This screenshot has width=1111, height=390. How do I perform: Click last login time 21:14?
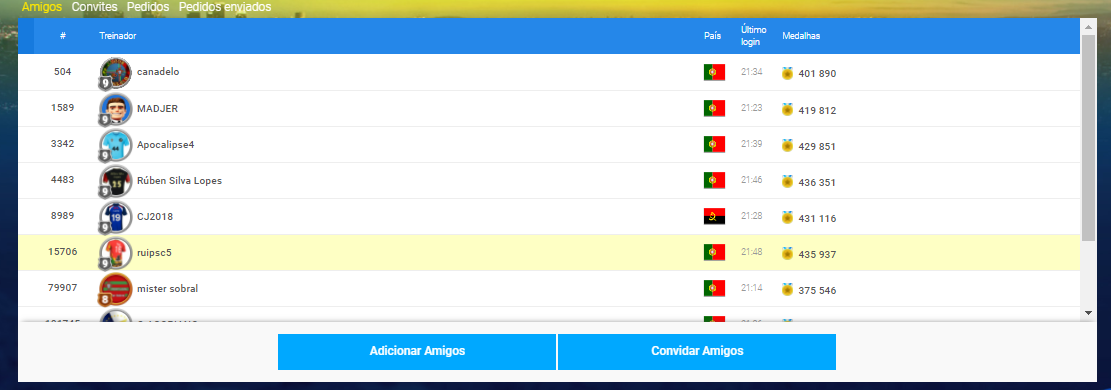click(752, 288)
